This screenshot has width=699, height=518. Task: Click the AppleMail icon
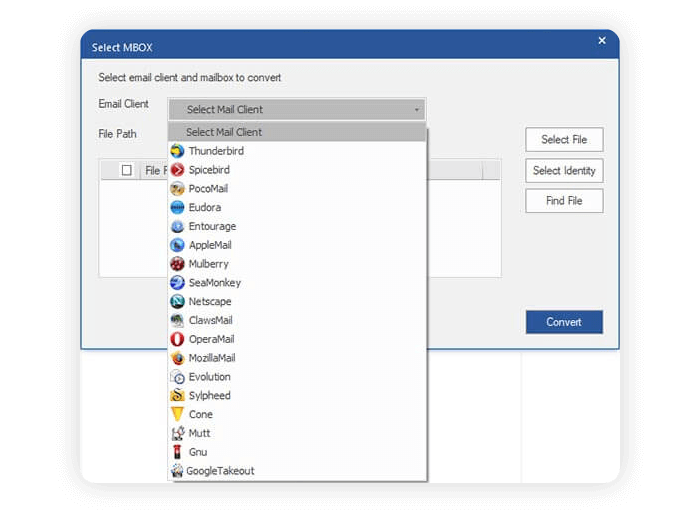(x=177, y=245)
